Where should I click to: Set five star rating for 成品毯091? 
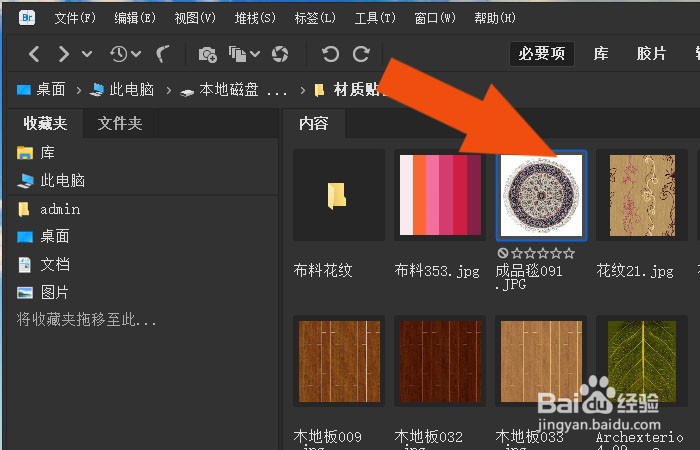pos(569,254)
